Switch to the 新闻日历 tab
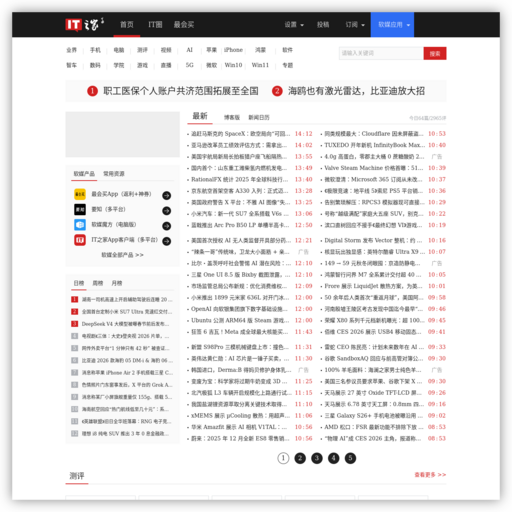Image resolution: width=512 pixels, height=512 pixels. pos(259,117)
